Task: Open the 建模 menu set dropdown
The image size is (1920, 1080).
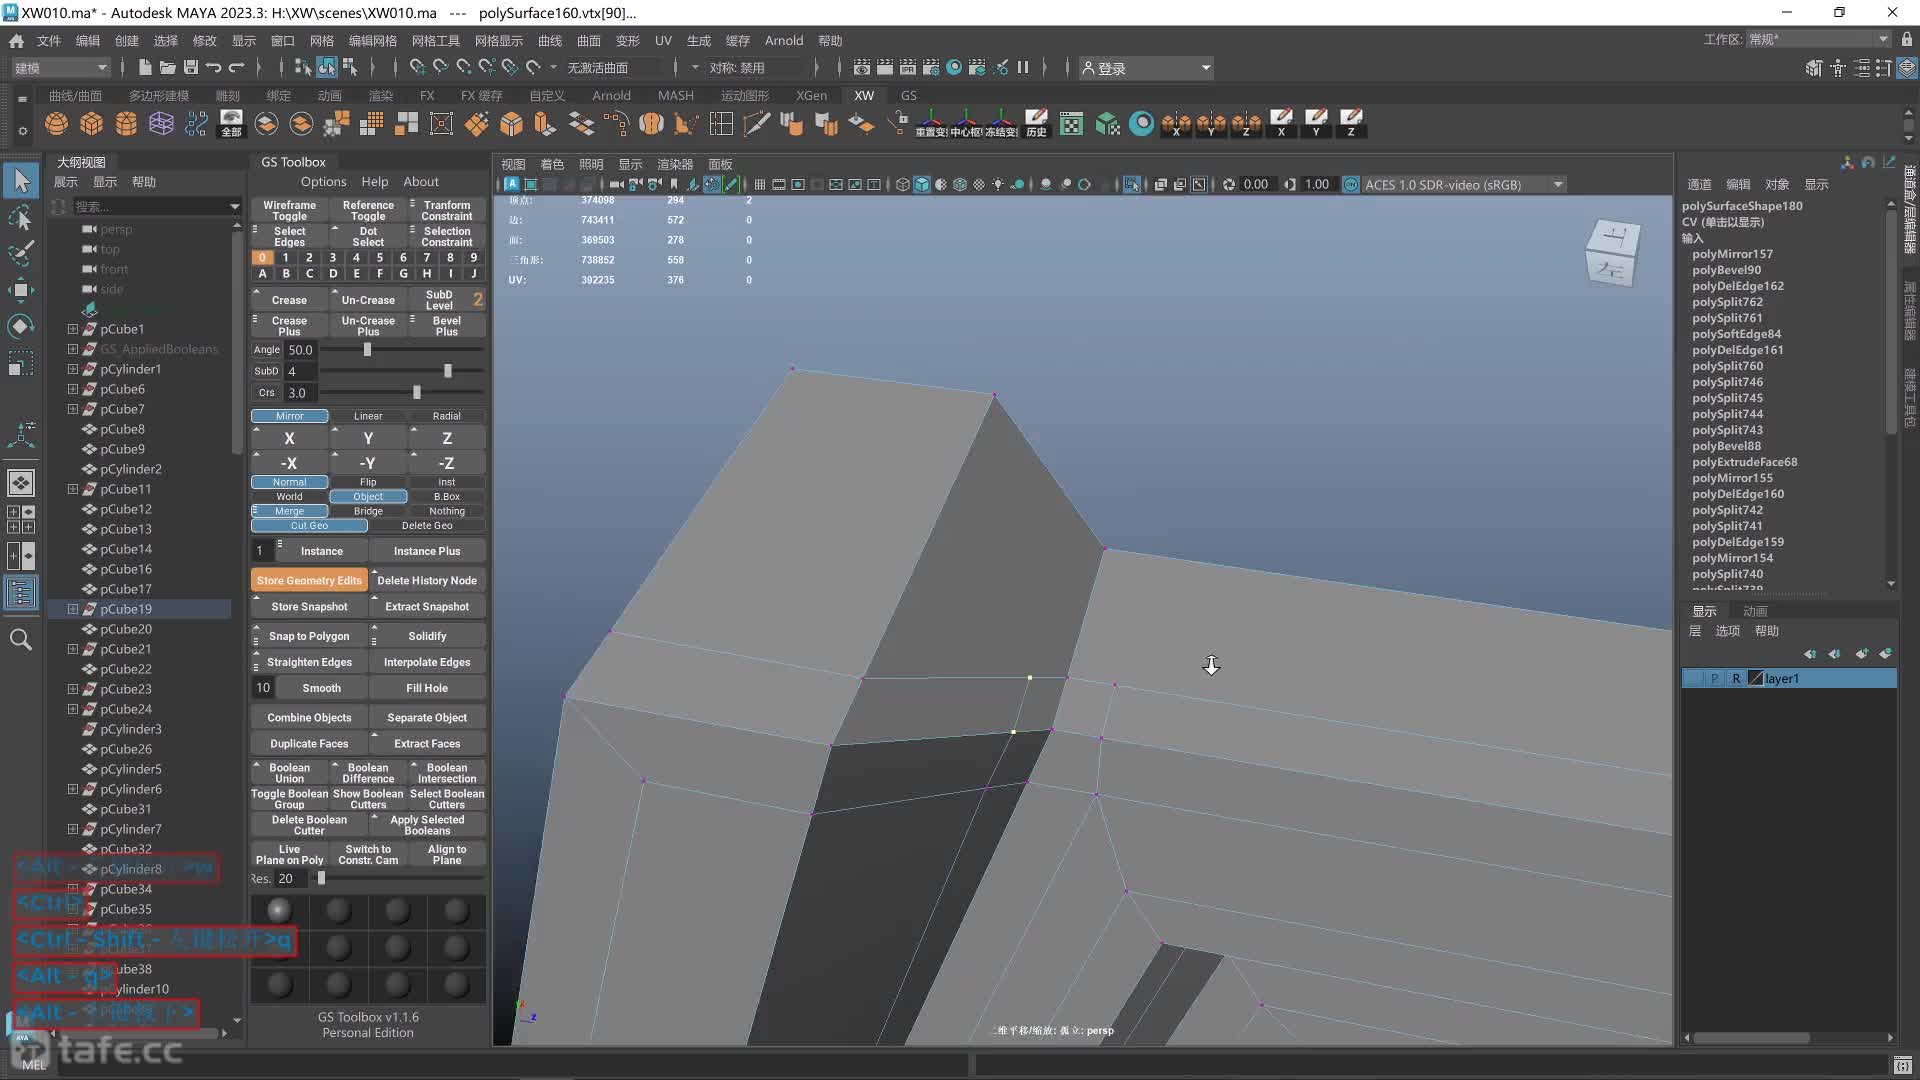Action: 60,67
